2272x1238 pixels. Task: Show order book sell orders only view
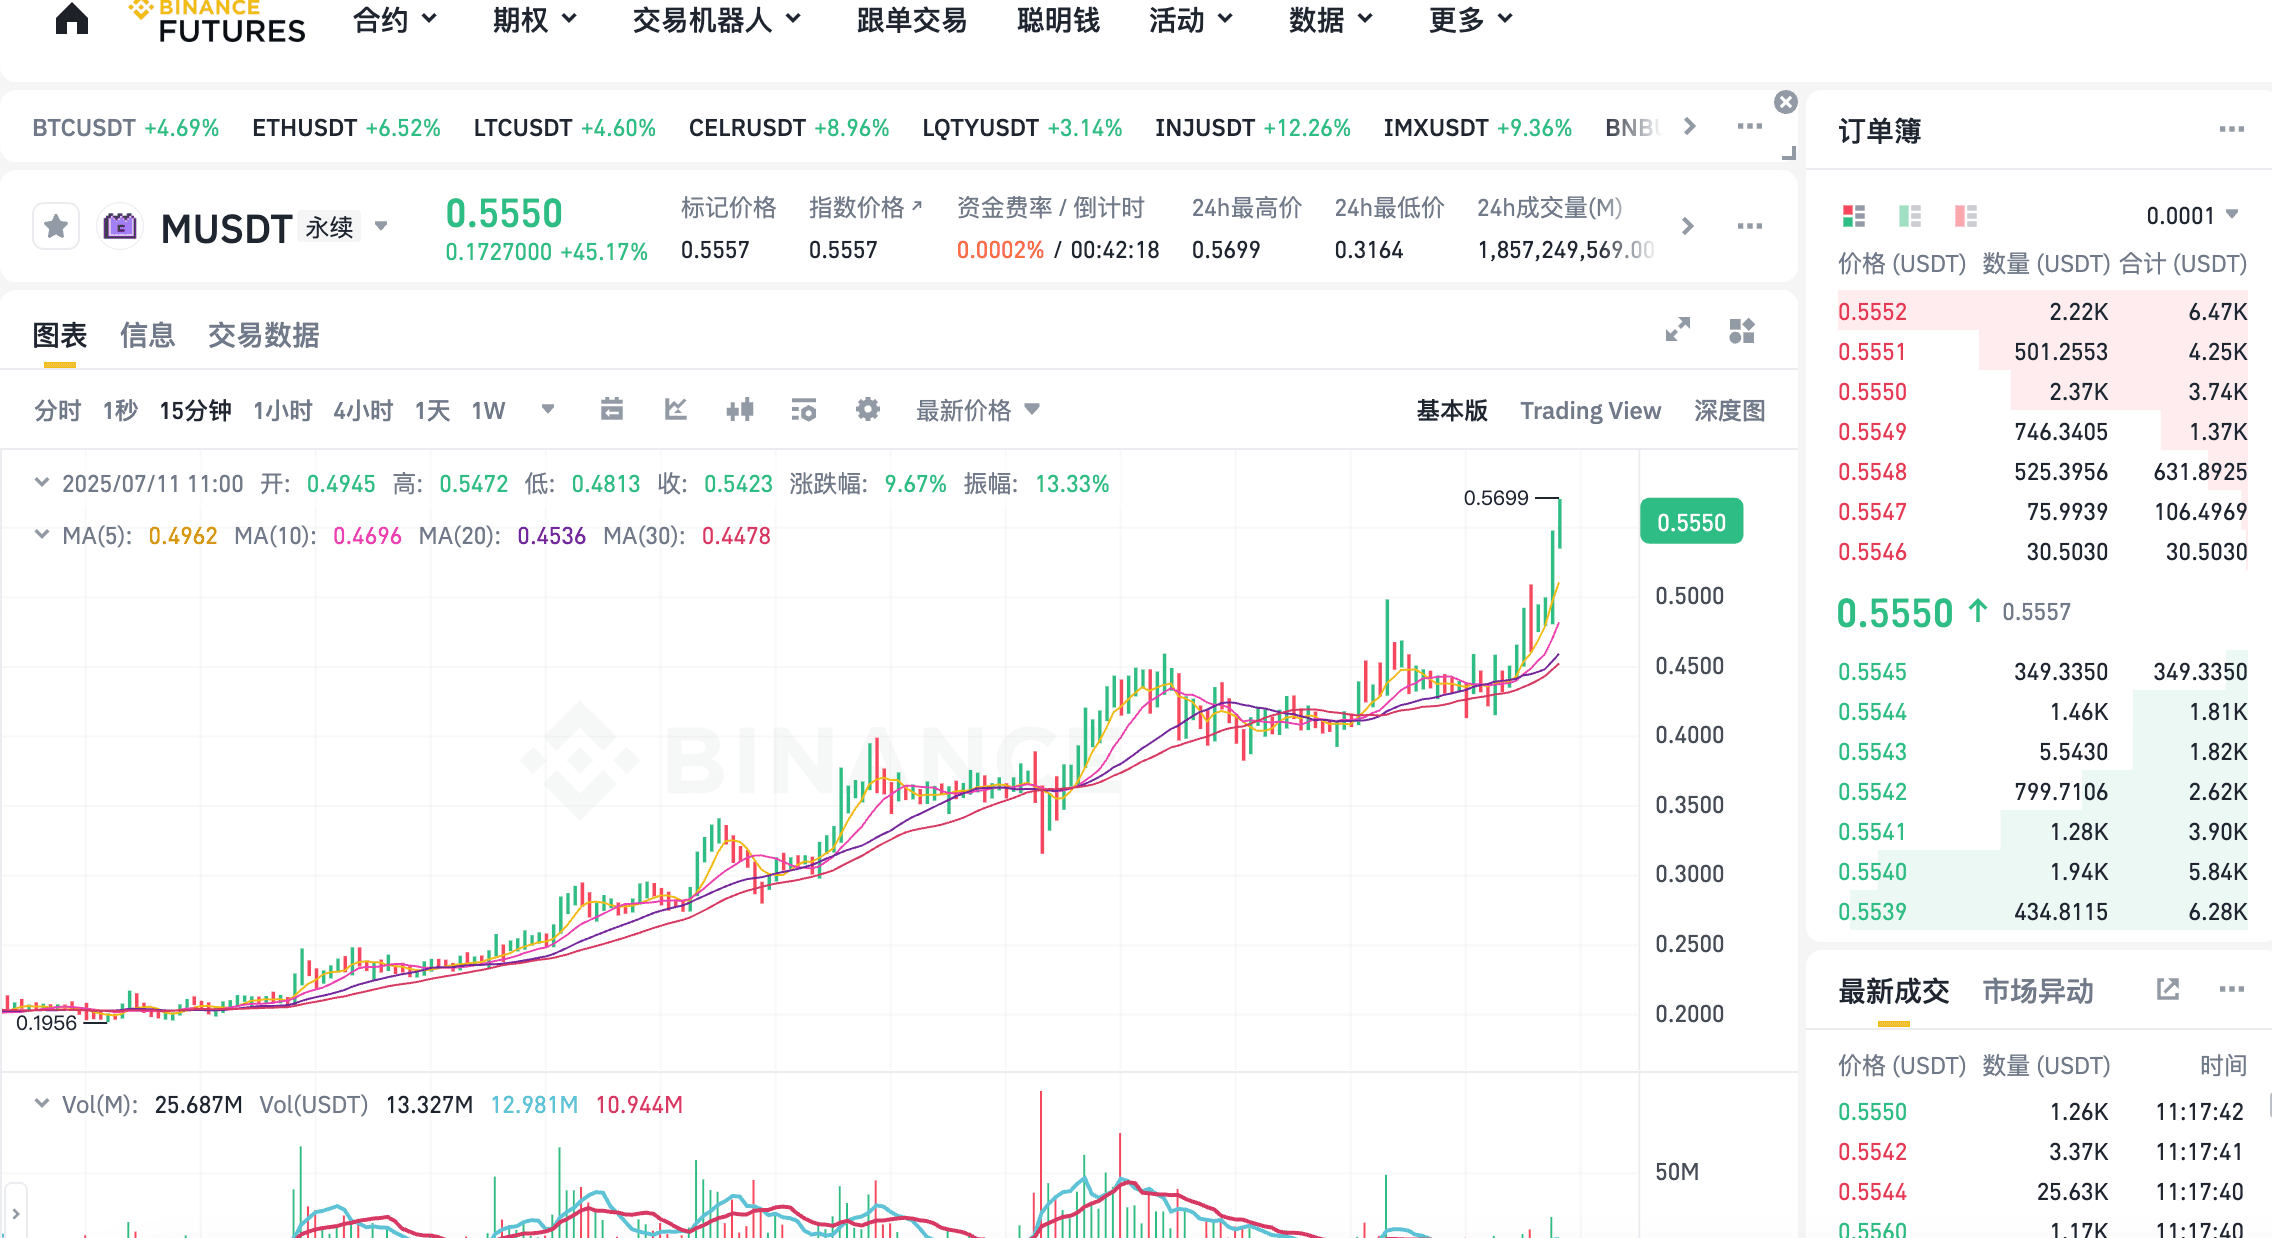tap(1966, 216)
